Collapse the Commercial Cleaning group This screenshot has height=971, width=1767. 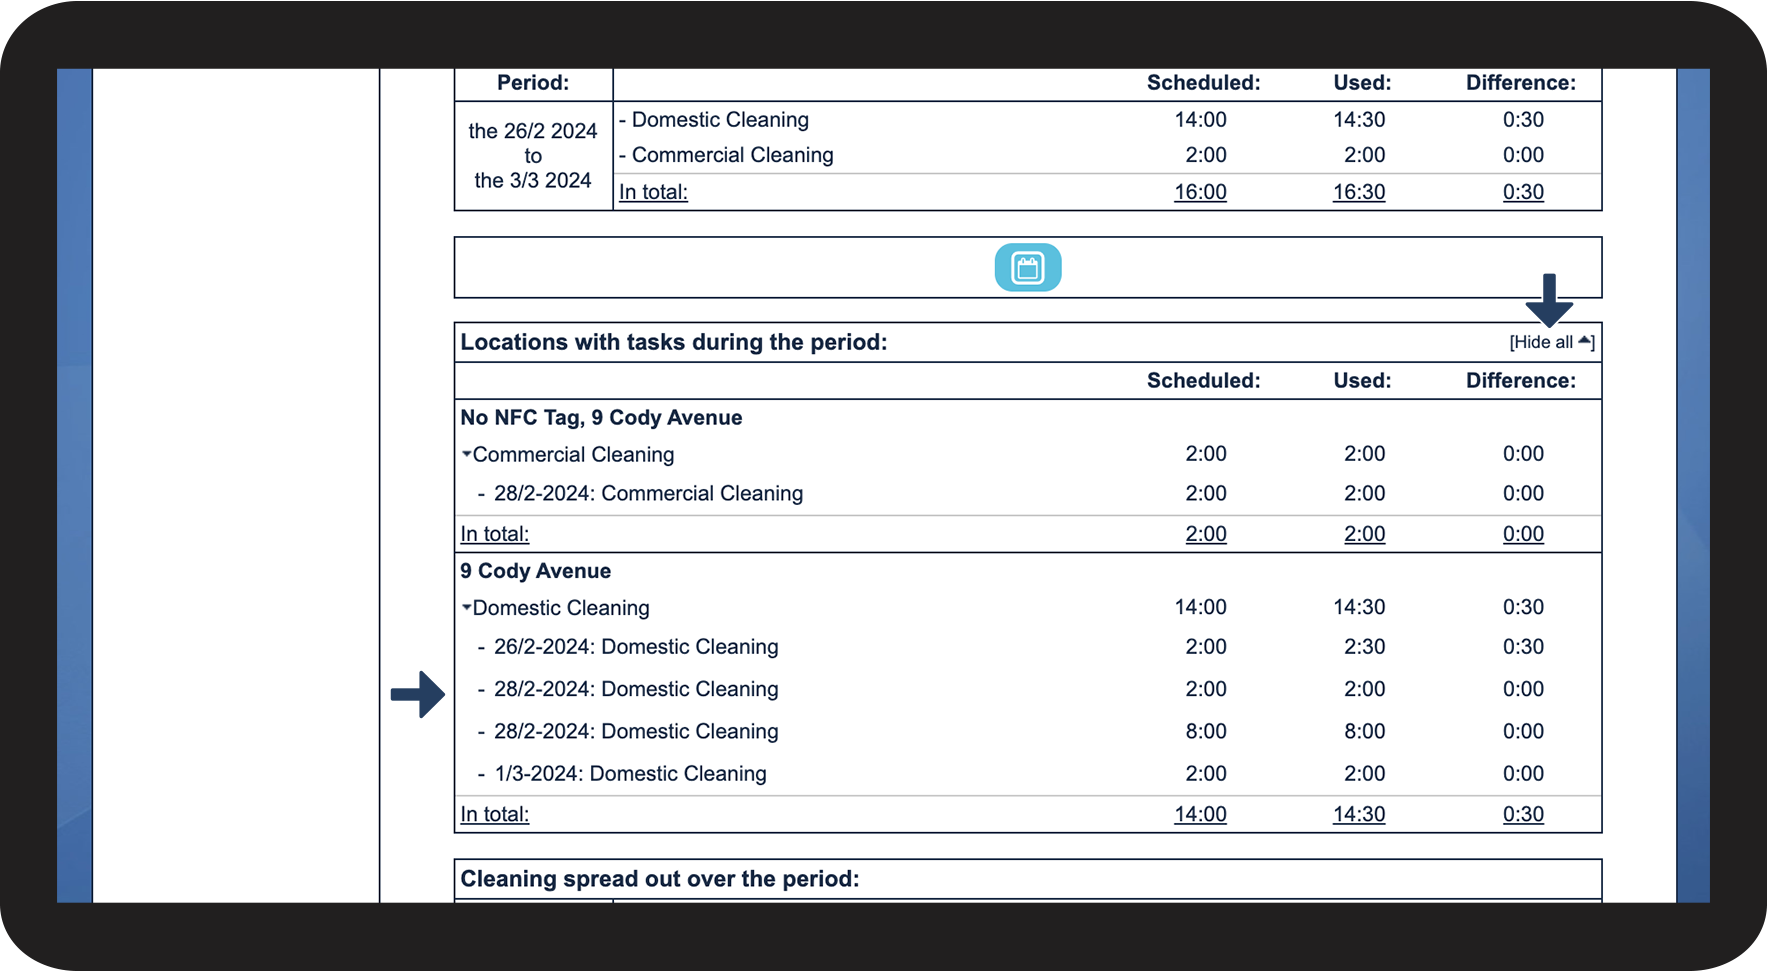coord(567,454)
